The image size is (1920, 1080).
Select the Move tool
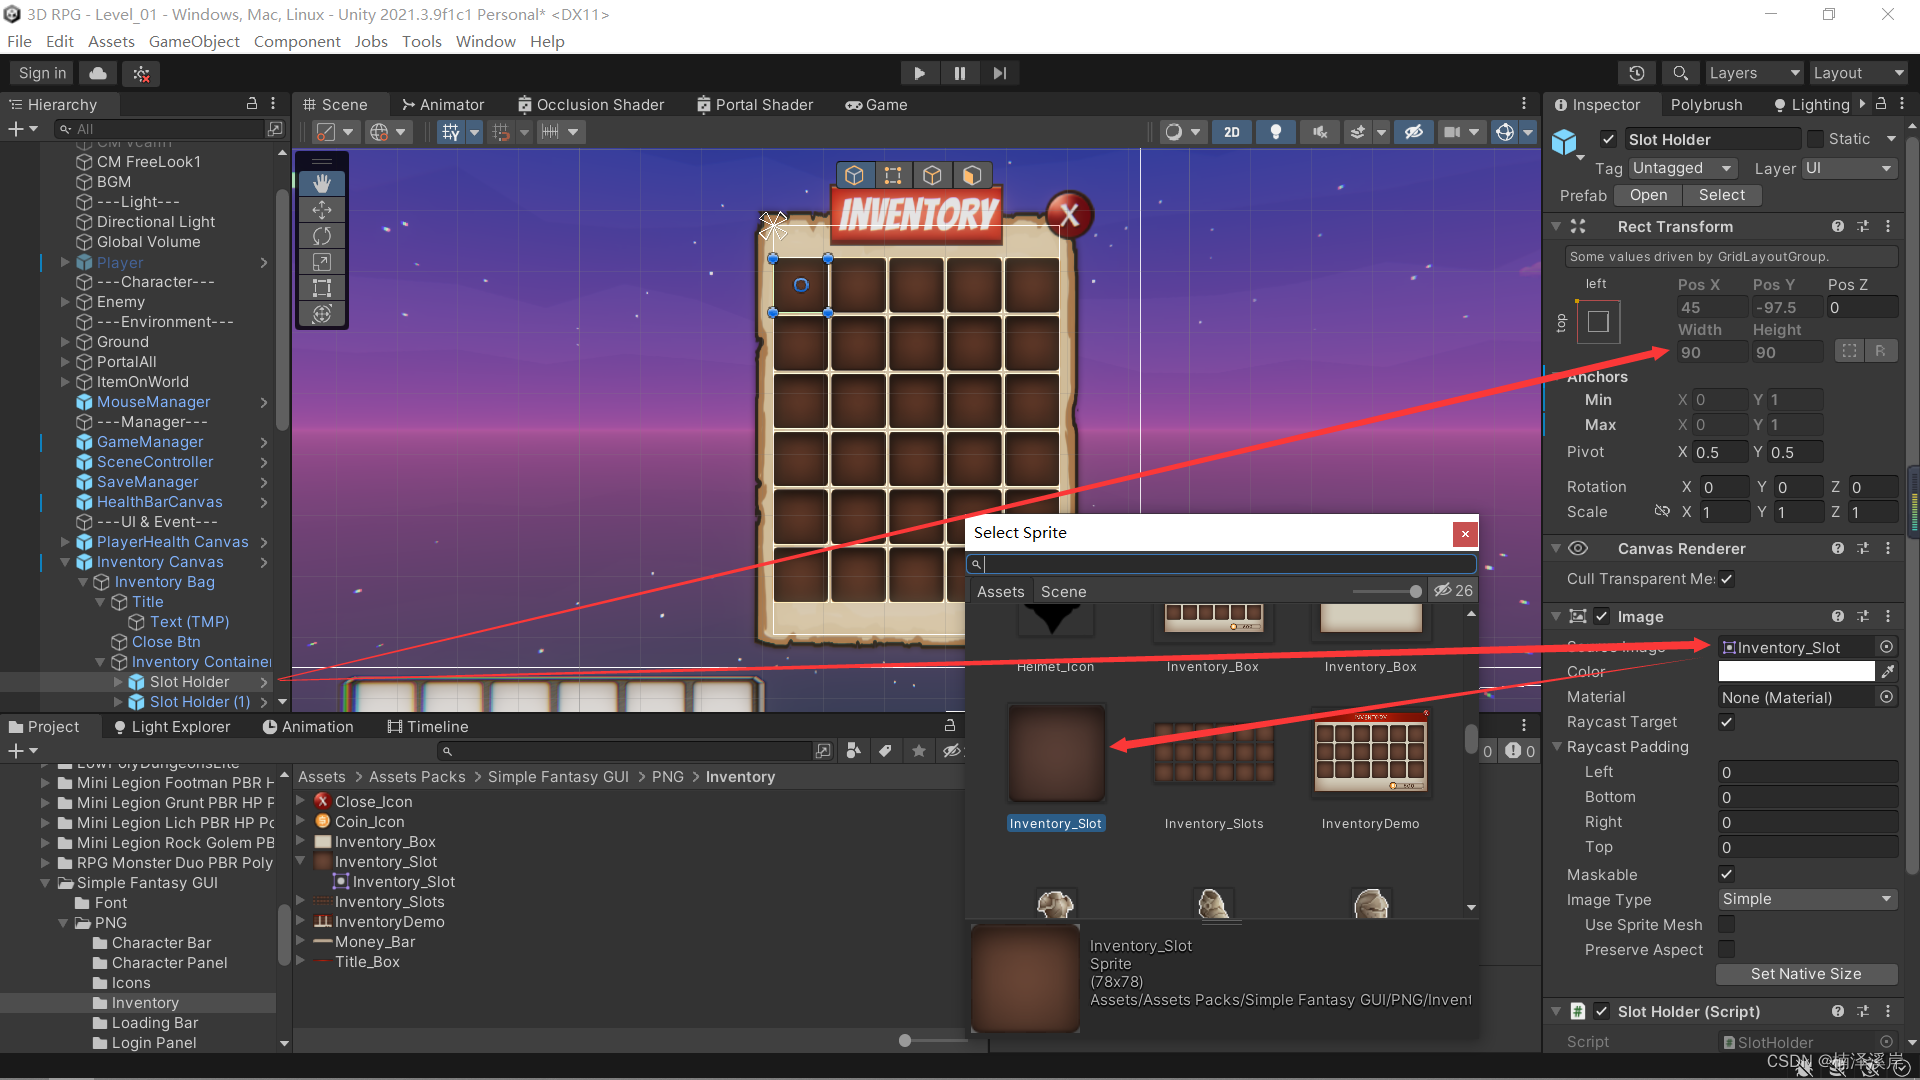[x=322, y=210]
